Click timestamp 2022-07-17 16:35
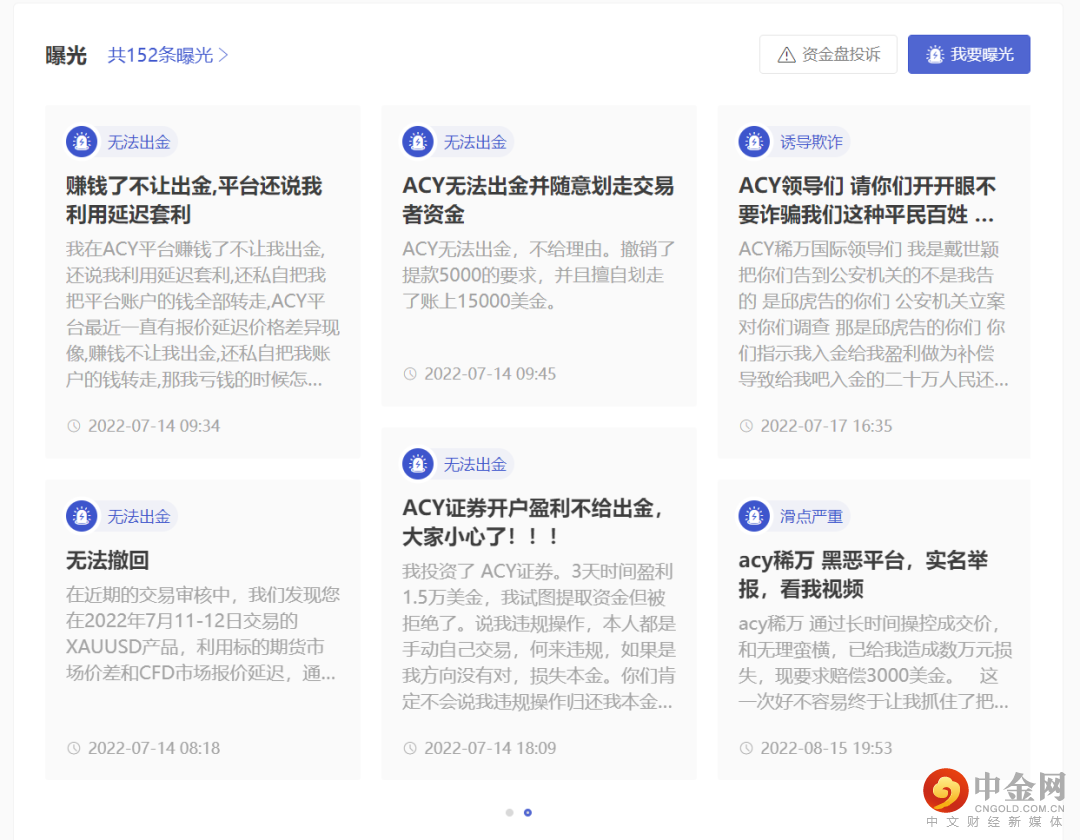This screenshot has height=840, width=1080. pos(827,426)
